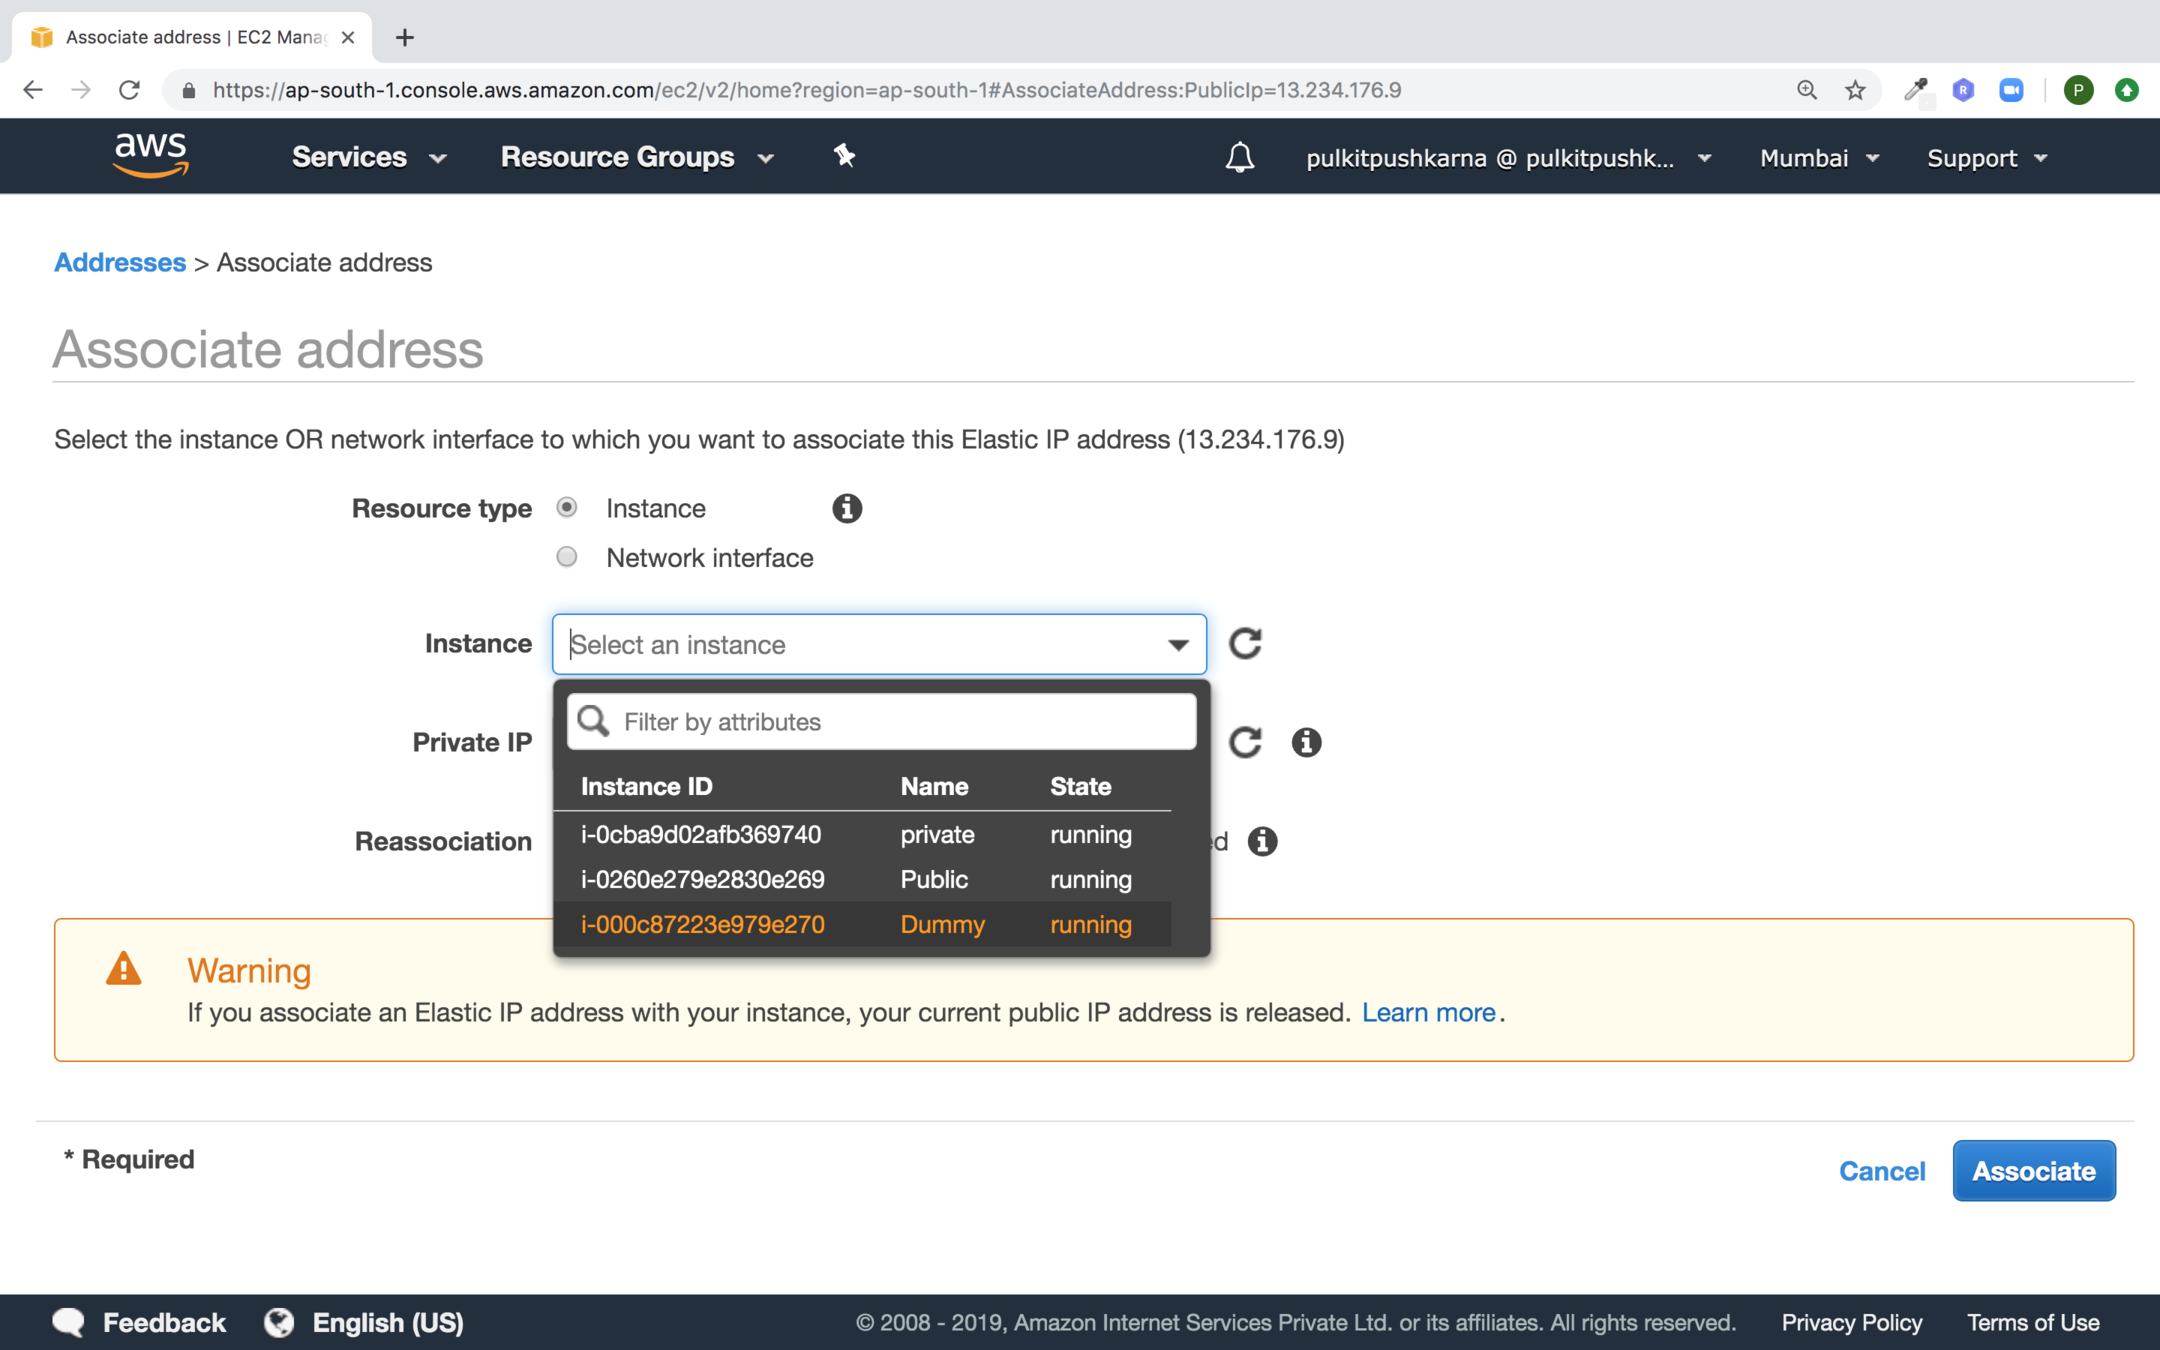Refresh the instance list

pyautogui.click(x=1245, y=643)
